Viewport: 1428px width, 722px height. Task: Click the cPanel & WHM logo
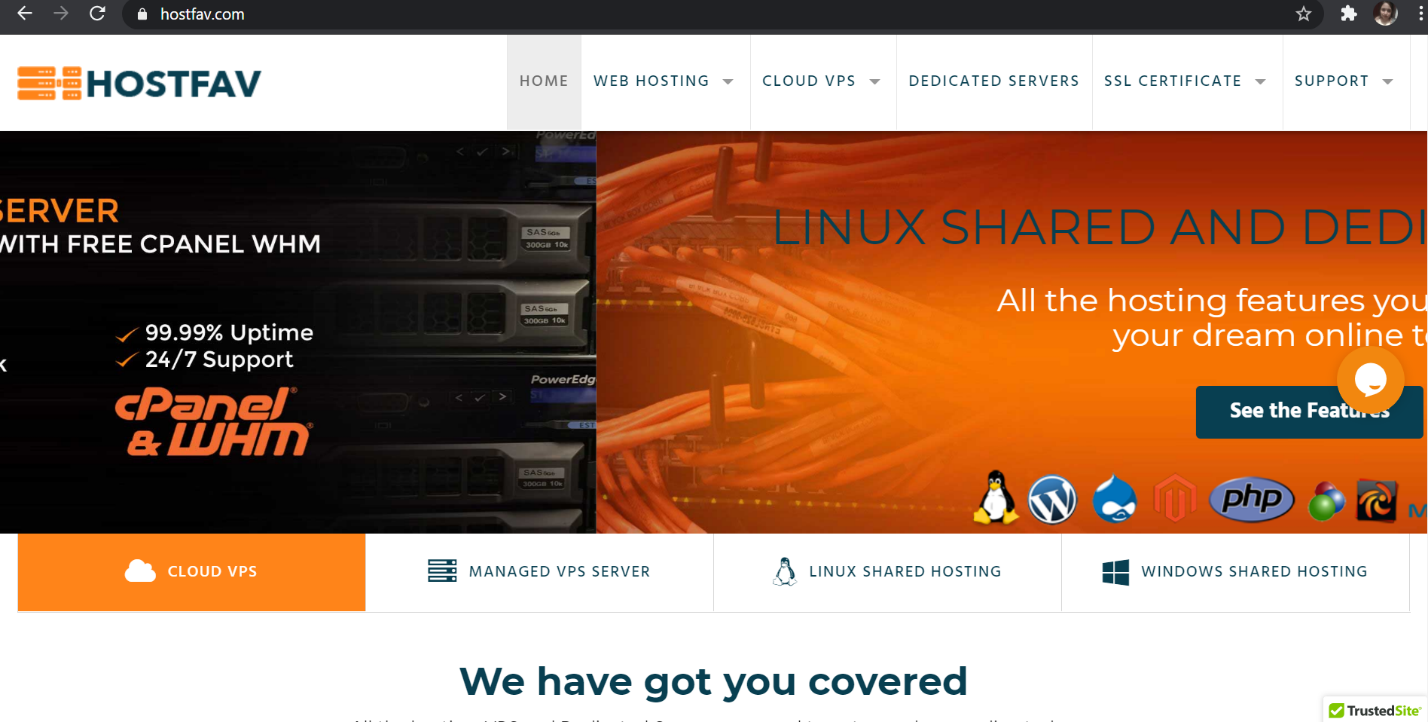(214, 423)
